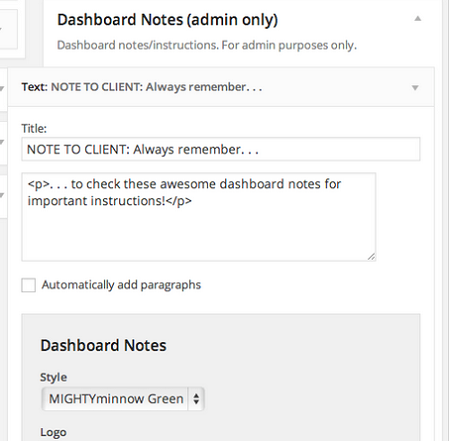Open the MIGHTYminnow Green style dropdown

click(x=123, y=399)
